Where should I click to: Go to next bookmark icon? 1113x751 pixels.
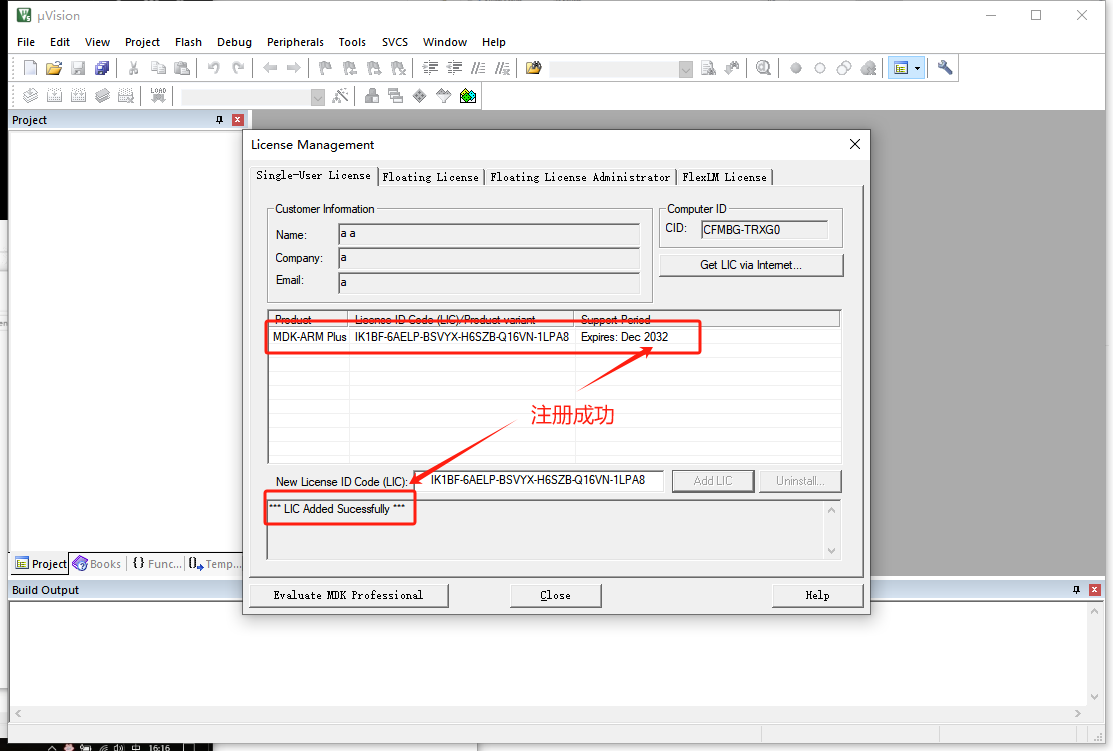[x=374, y=68]
